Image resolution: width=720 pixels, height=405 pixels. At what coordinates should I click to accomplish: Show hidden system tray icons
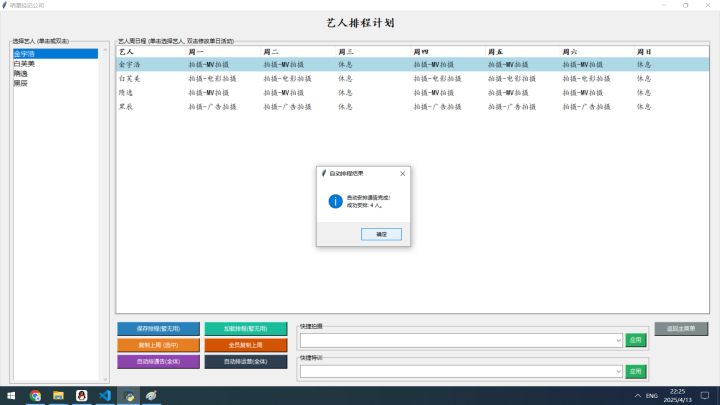pyautogui.click(x=637, y=395)
